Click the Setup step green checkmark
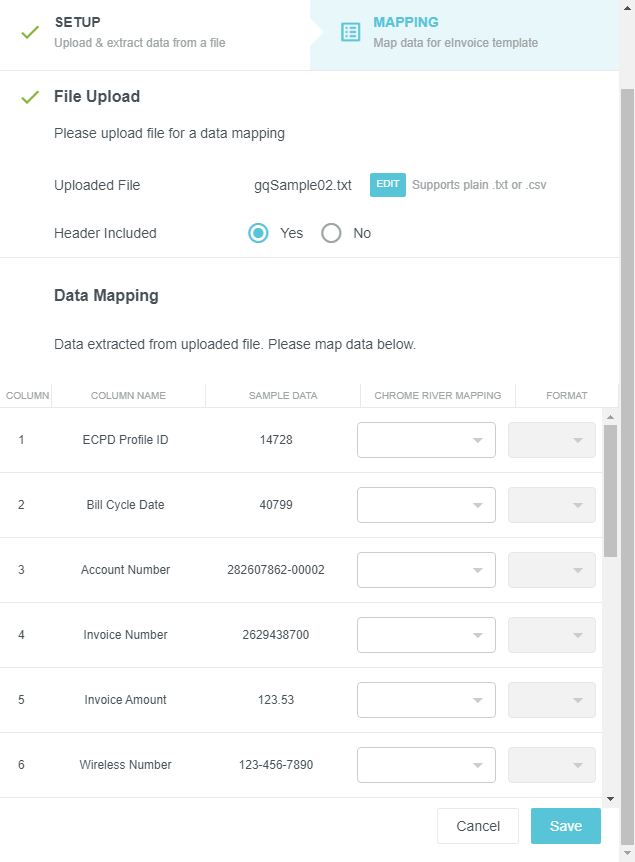 (x=30, y=32)
